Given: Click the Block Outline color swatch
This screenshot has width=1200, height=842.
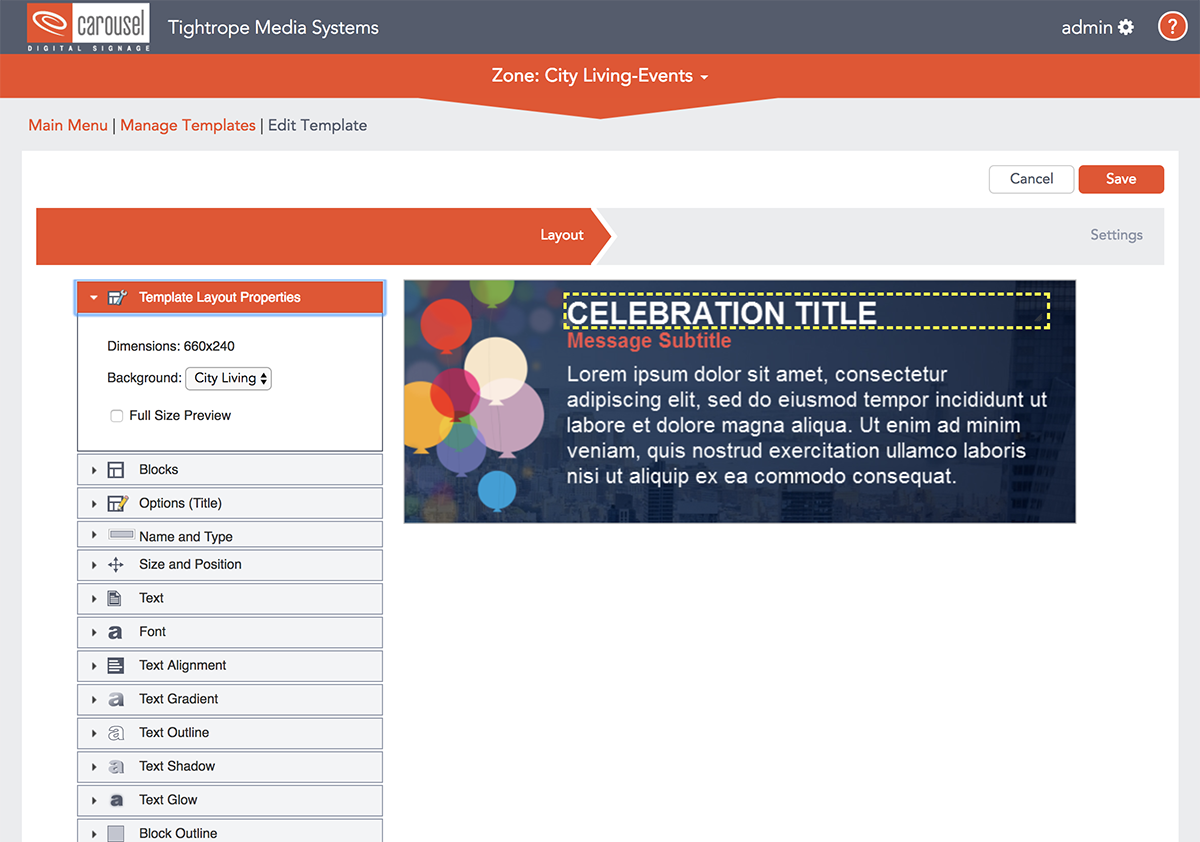Looking at the screenshot, I should click(x=116, y=833).
